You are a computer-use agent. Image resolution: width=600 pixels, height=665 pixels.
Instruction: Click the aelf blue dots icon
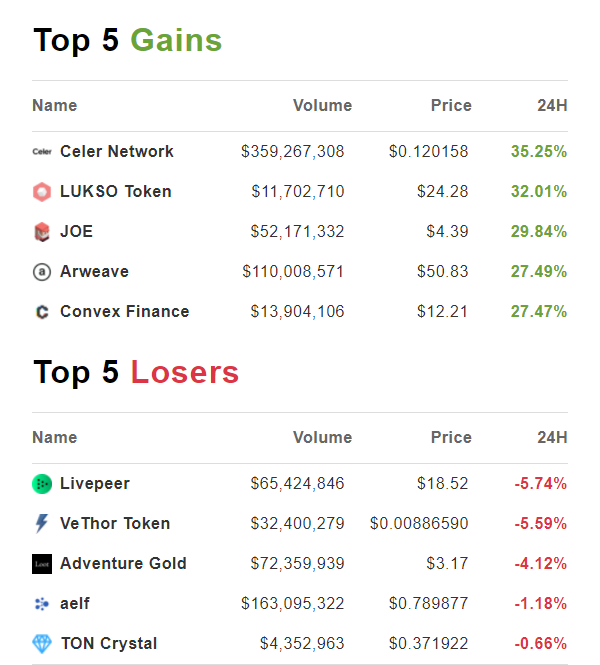(42, 604)
